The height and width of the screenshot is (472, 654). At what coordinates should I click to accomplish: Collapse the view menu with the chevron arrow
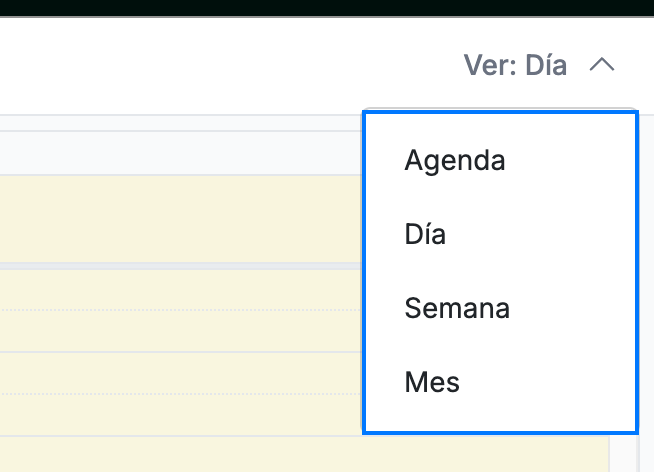pyautogui.click(x=601, y=65)
